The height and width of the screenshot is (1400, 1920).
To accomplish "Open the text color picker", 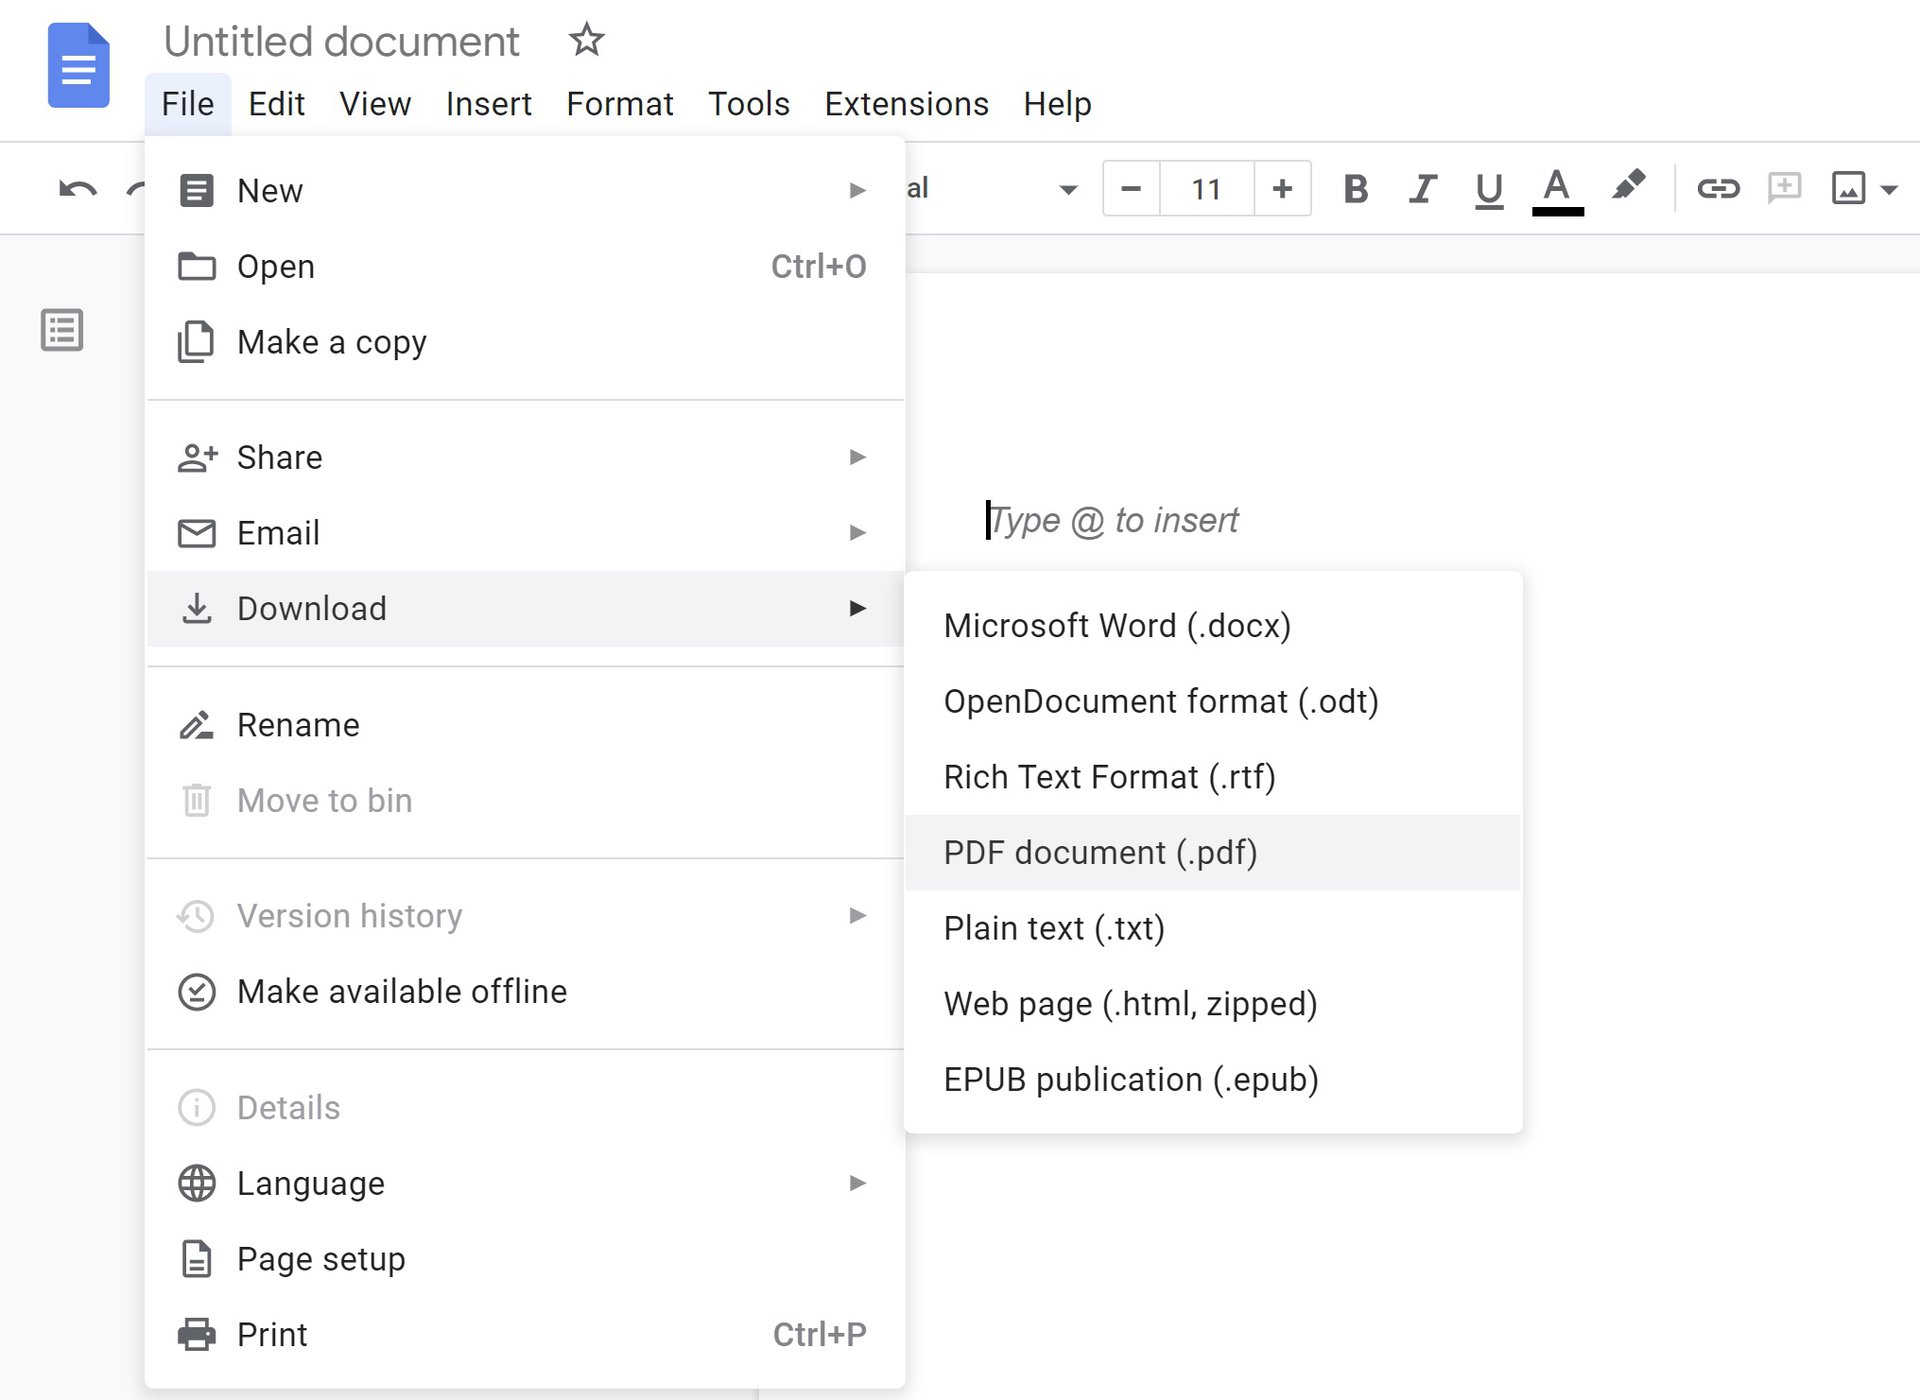I will coord(1557,190).
